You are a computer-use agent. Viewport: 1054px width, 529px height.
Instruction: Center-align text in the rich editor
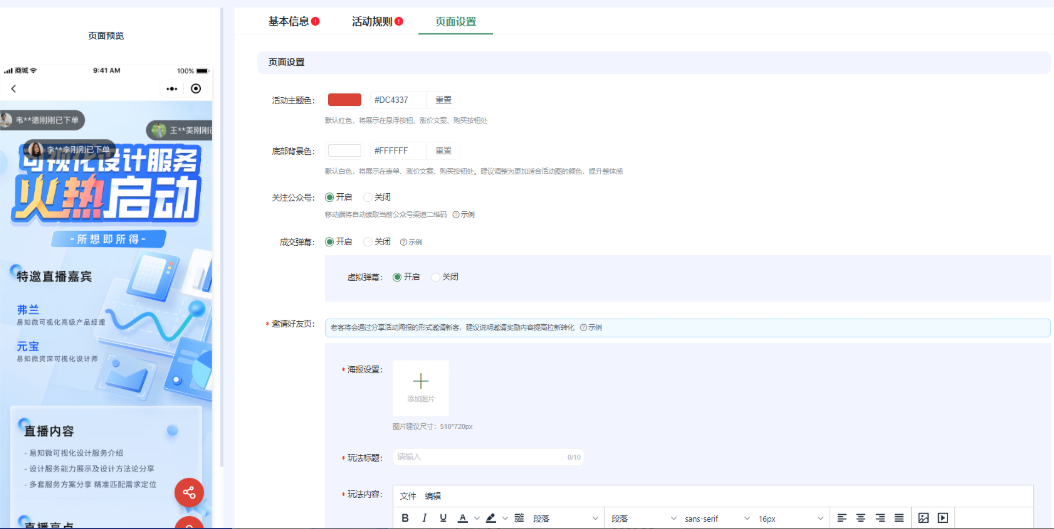coord(860,518)
